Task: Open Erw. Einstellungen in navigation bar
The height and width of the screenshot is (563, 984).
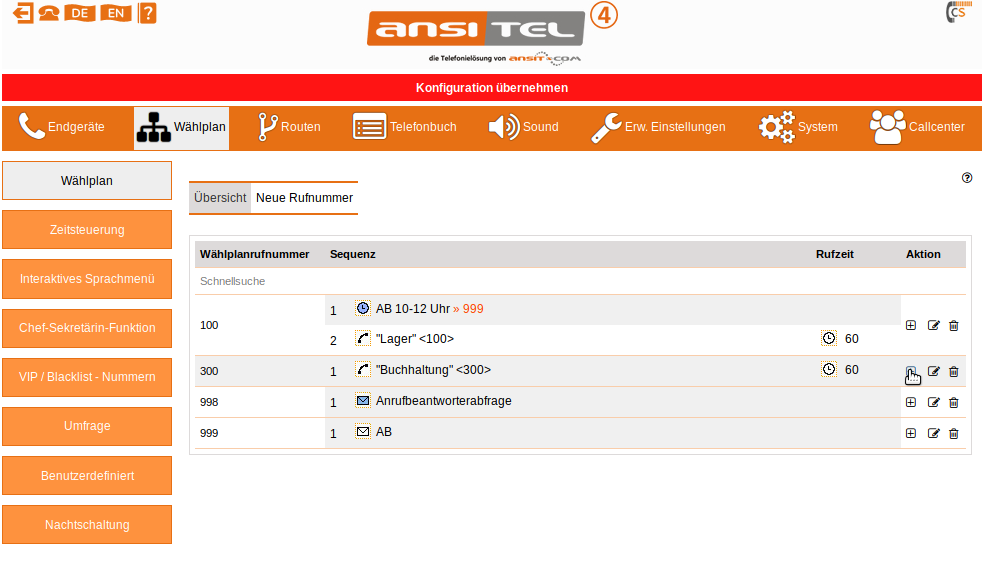Action: 657,127
